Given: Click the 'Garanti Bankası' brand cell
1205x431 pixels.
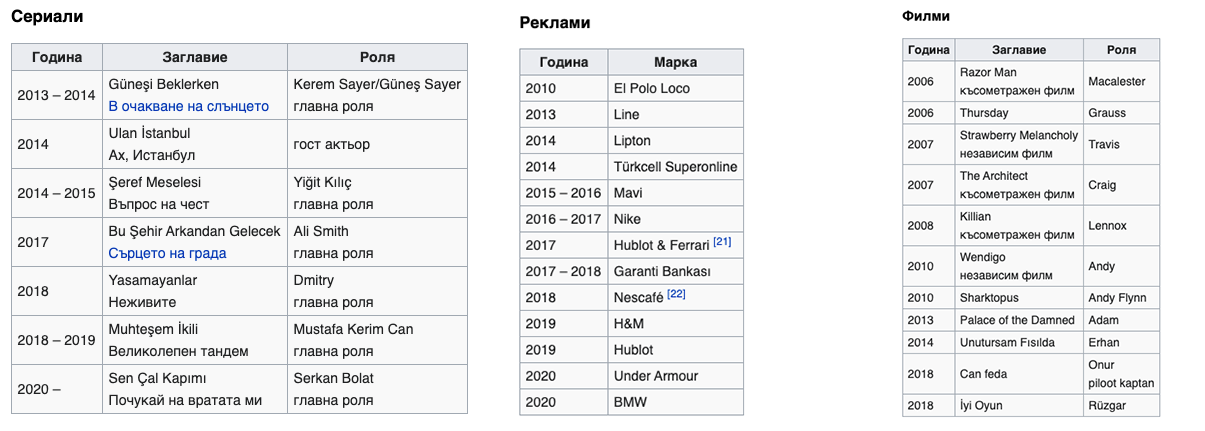Looking at the screenshot, I should pos(675,271).
